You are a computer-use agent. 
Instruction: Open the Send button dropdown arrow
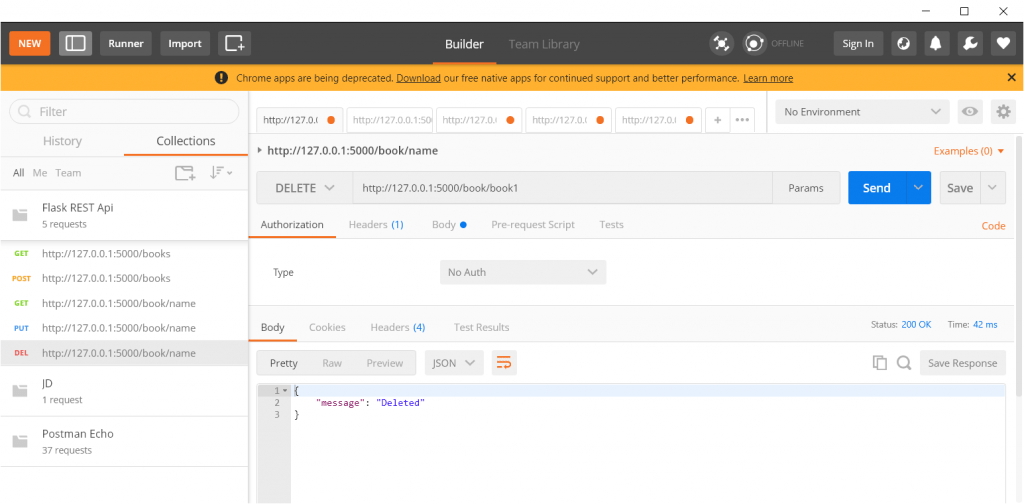918,188
